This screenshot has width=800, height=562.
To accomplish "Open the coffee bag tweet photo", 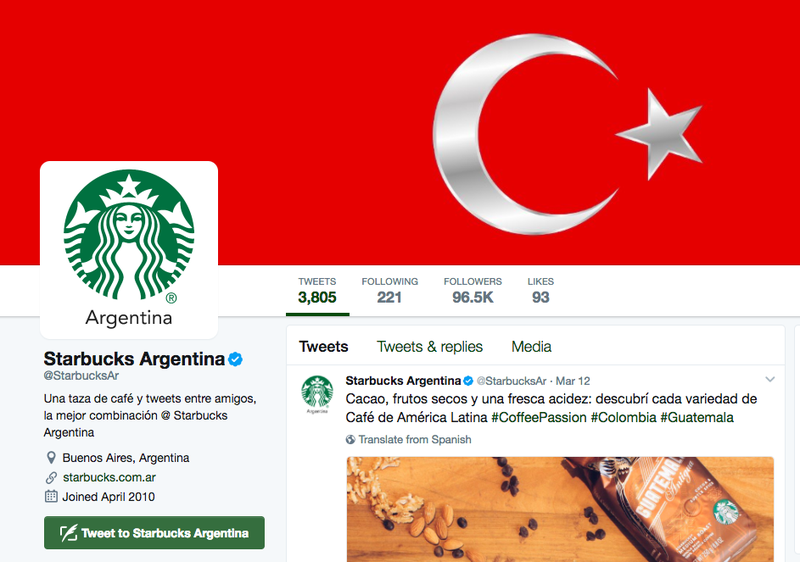I will pyautogui.click(x=560, y=509).
